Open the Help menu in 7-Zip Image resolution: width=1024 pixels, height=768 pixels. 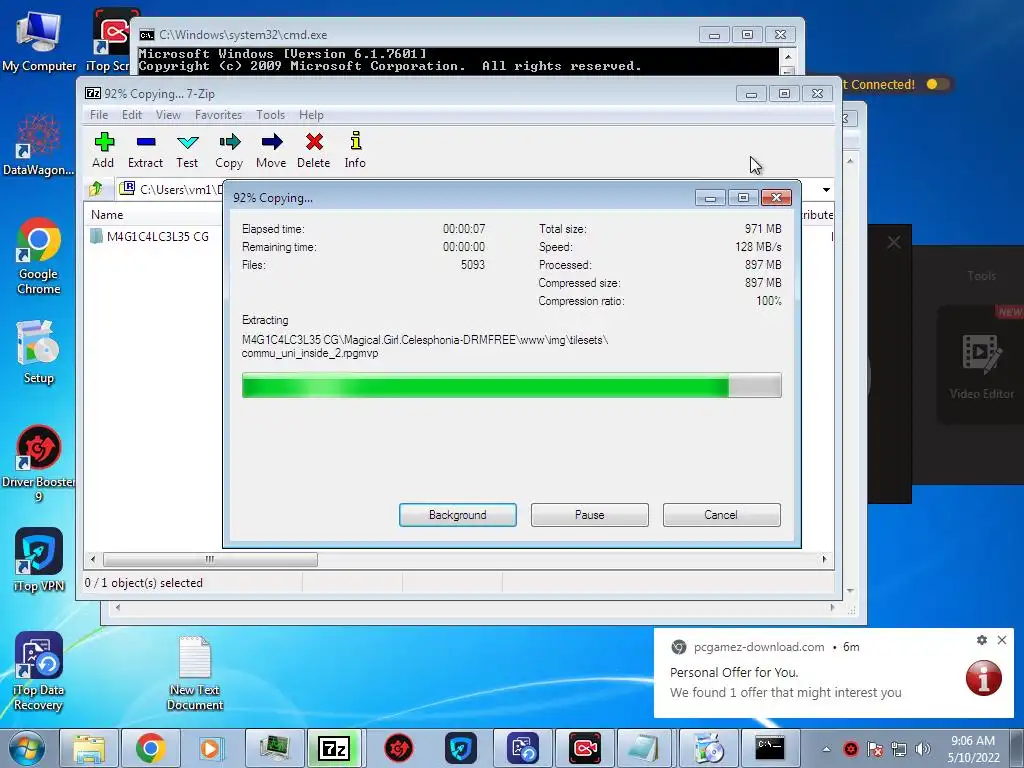311,115
